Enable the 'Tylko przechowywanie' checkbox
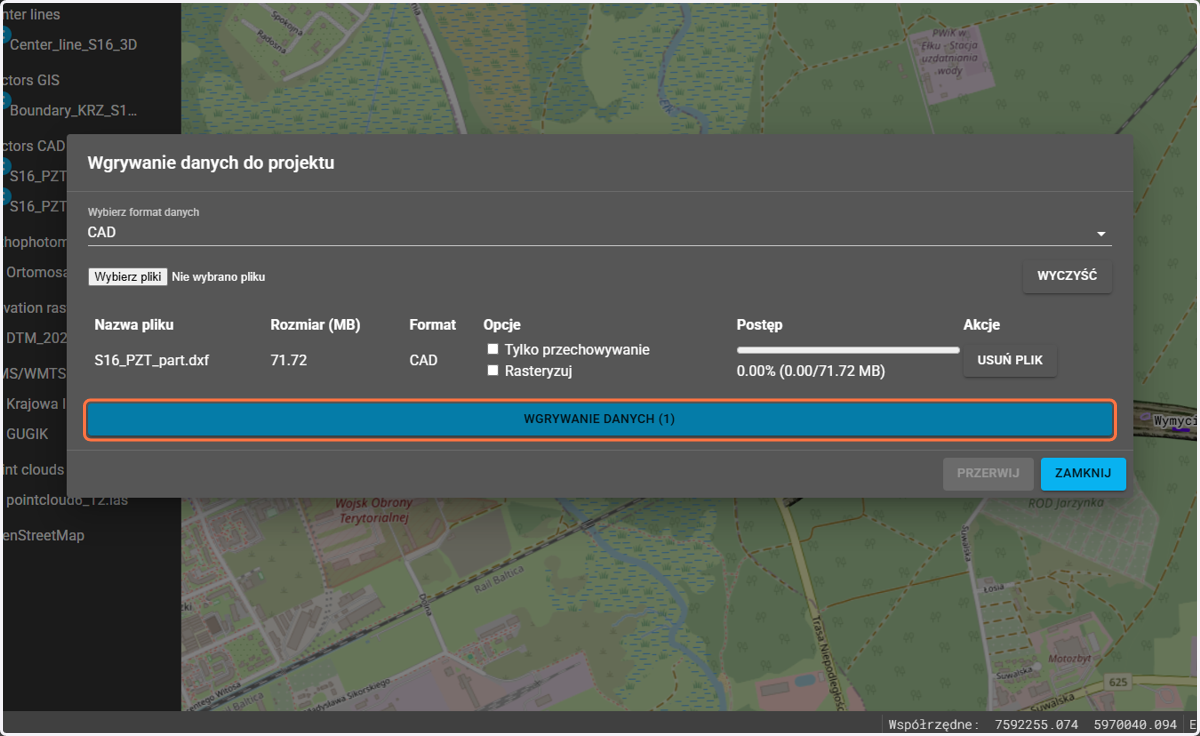 tap(493, 350)
